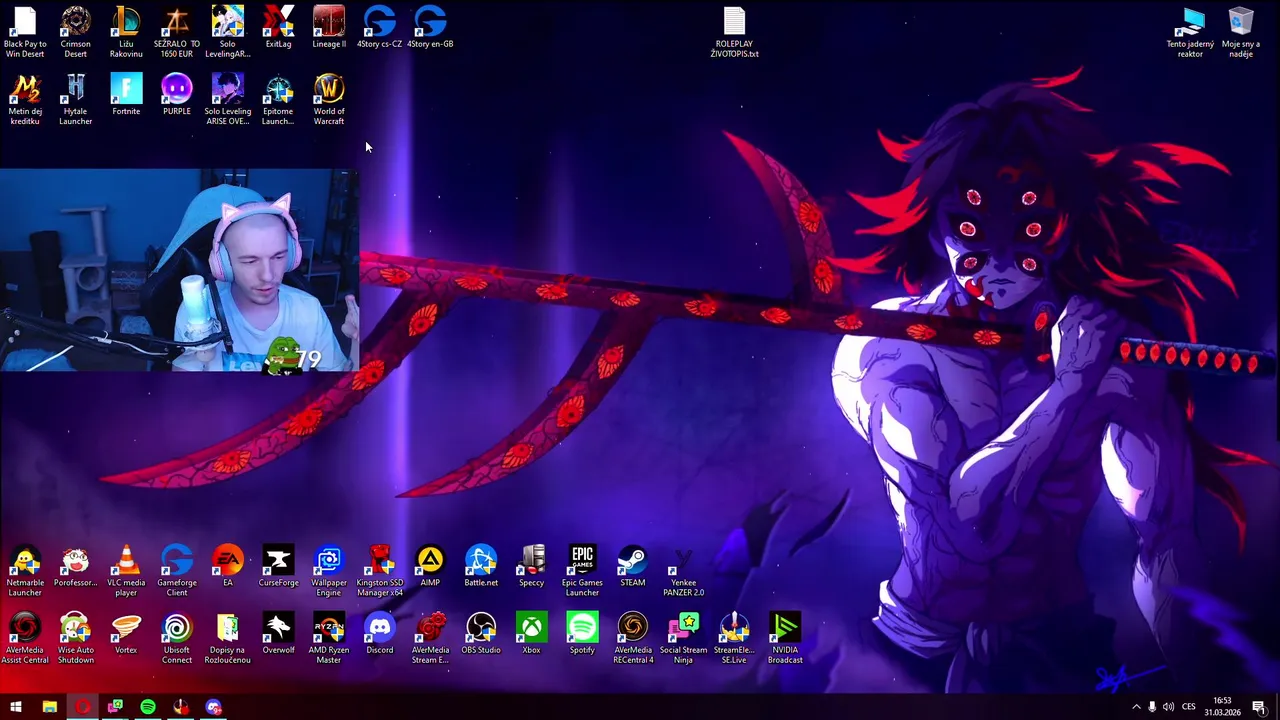1280x720 pixels.
Task: Select the Overwolf desktop icon
Action: (278, 635)
